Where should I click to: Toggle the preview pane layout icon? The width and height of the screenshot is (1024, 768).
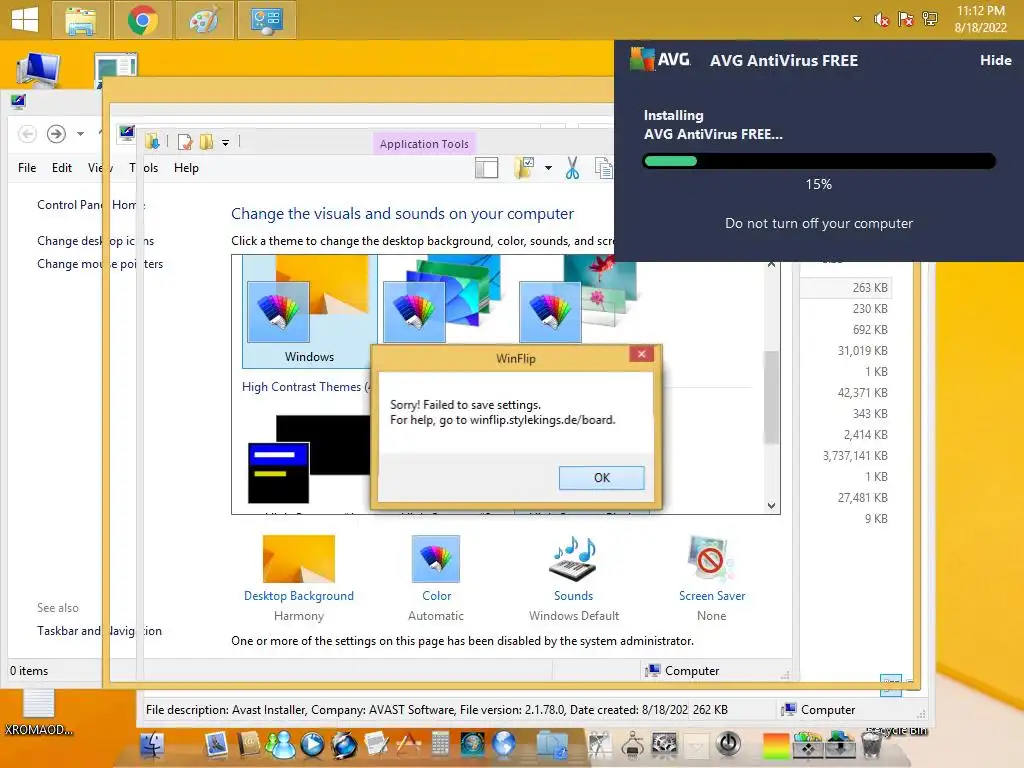point(487,168)
